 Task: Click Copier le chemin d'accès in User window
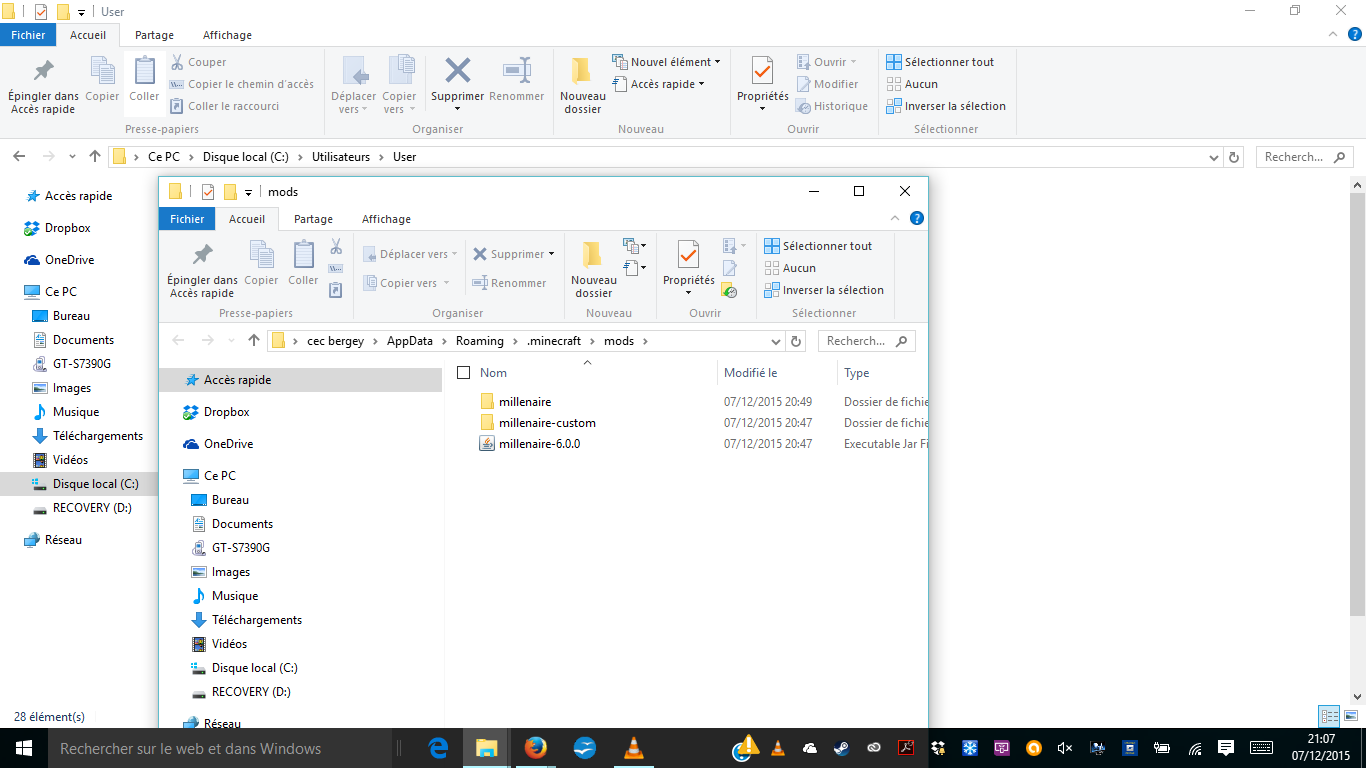(x=241, y=84)
